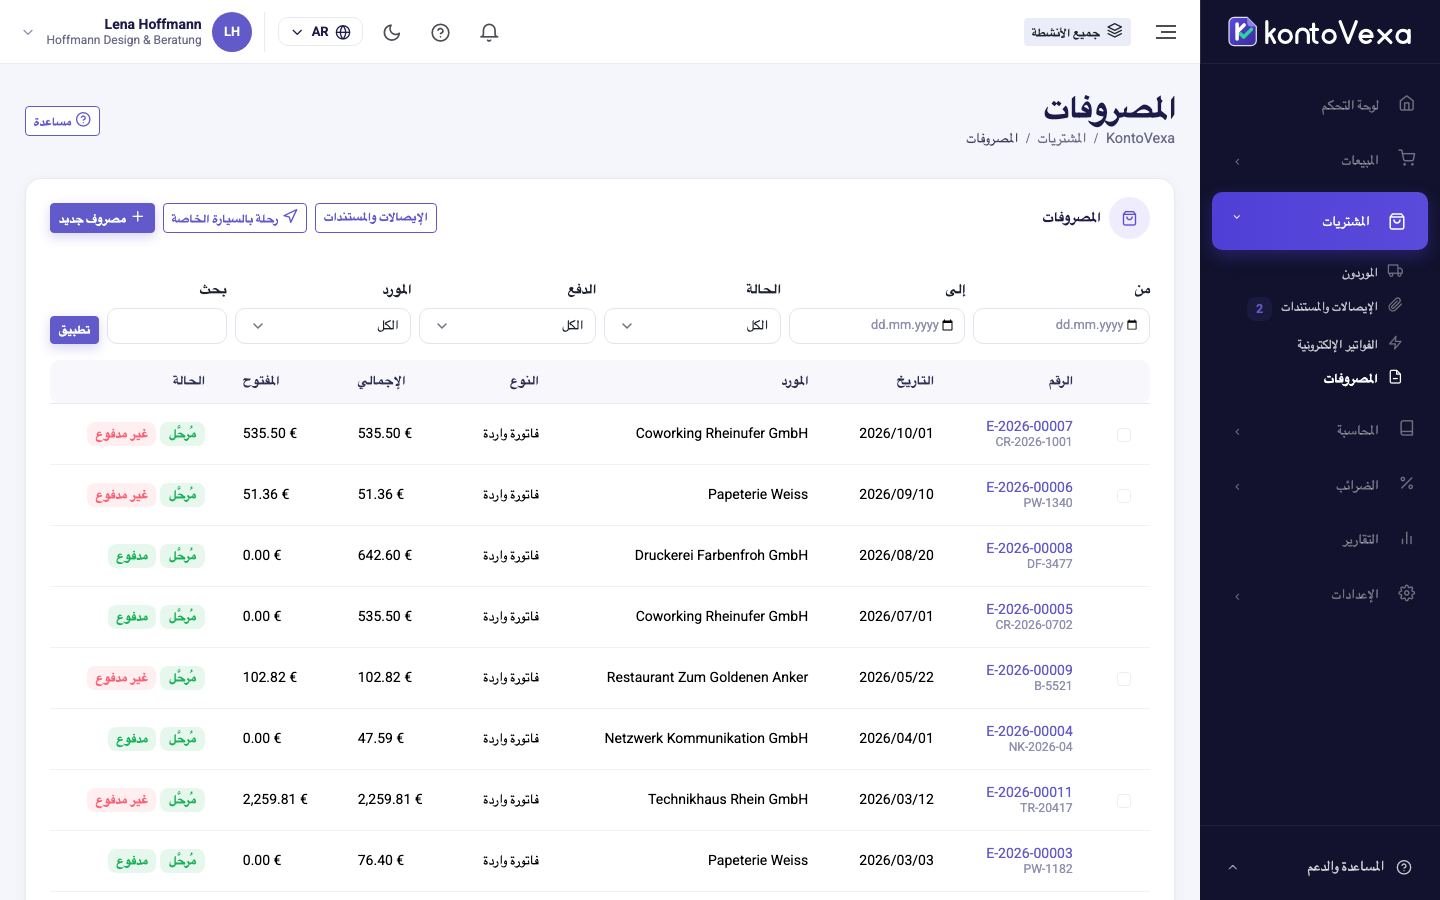This screenshot has width=1440, height=900.
Task: Open the جميع الأنشطة activities selector
Action: [x=1077, y=32]
